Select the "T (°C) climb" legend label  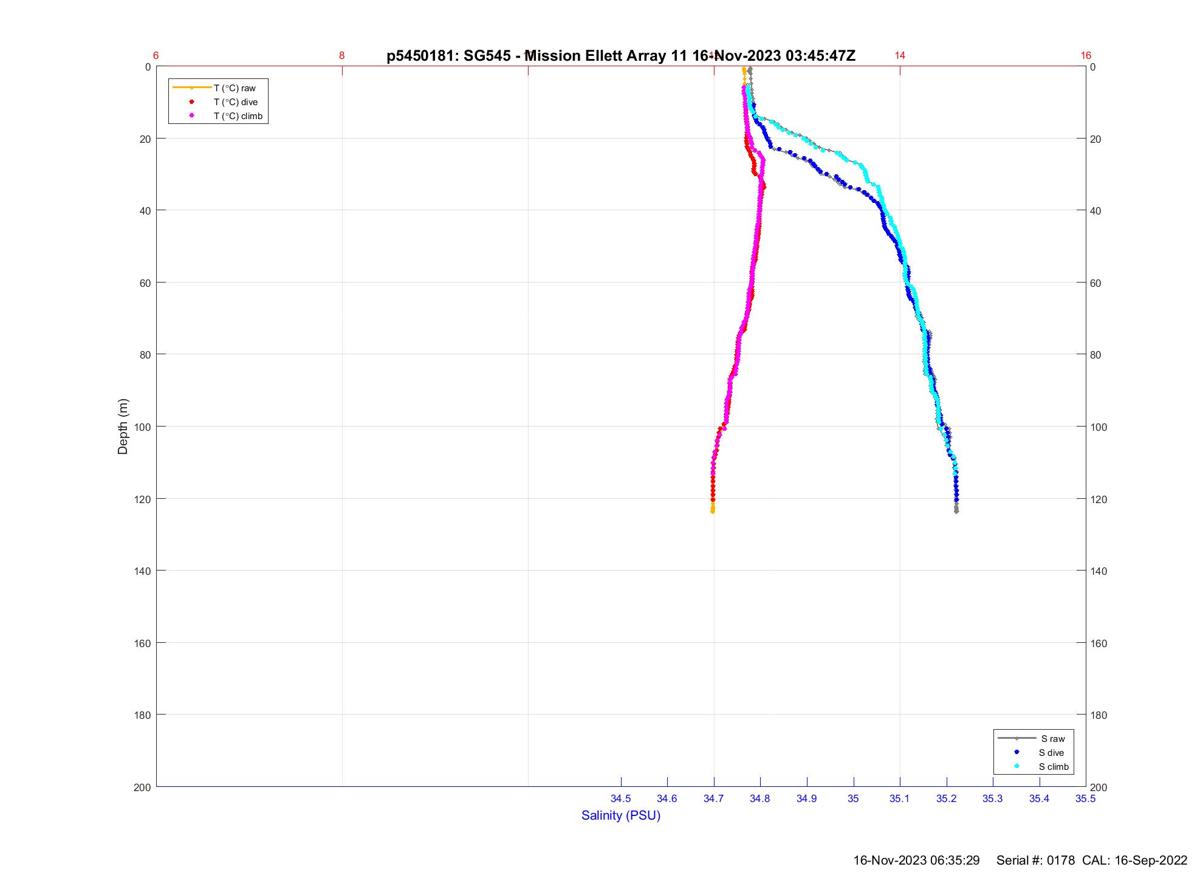(x=238, y=116)
